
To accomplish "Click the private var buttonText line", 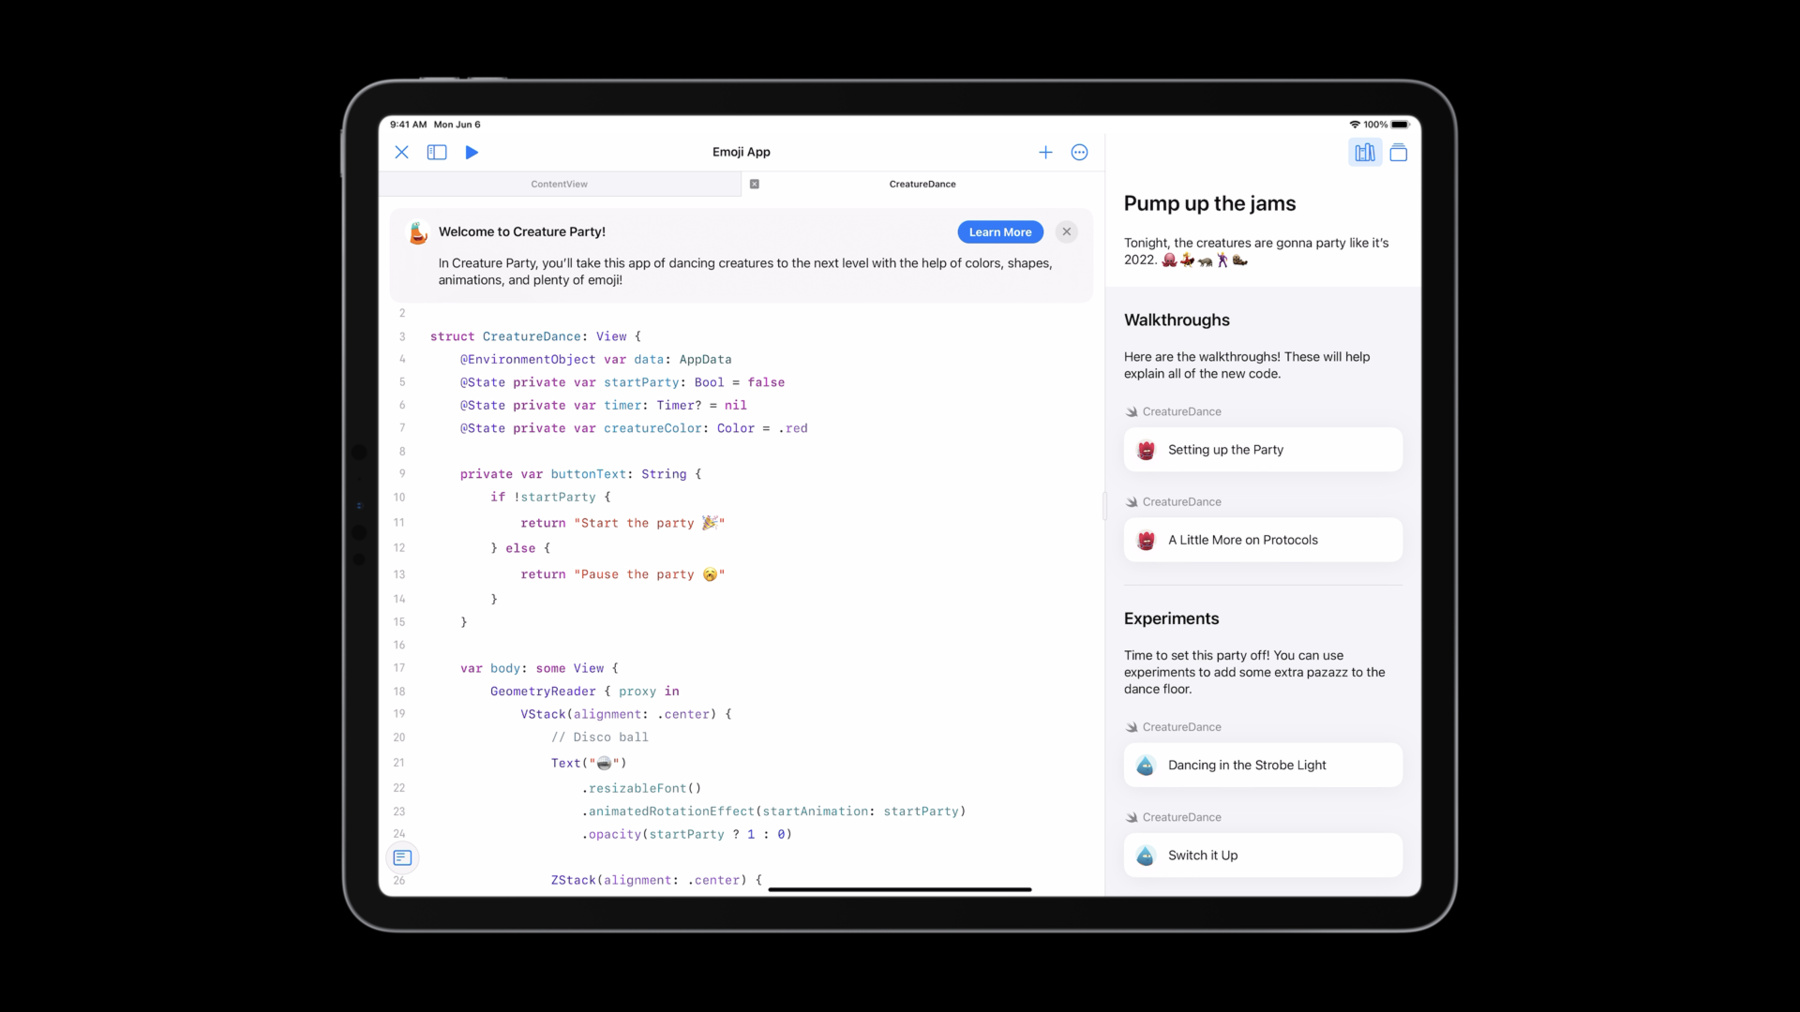I will [580, 474].
